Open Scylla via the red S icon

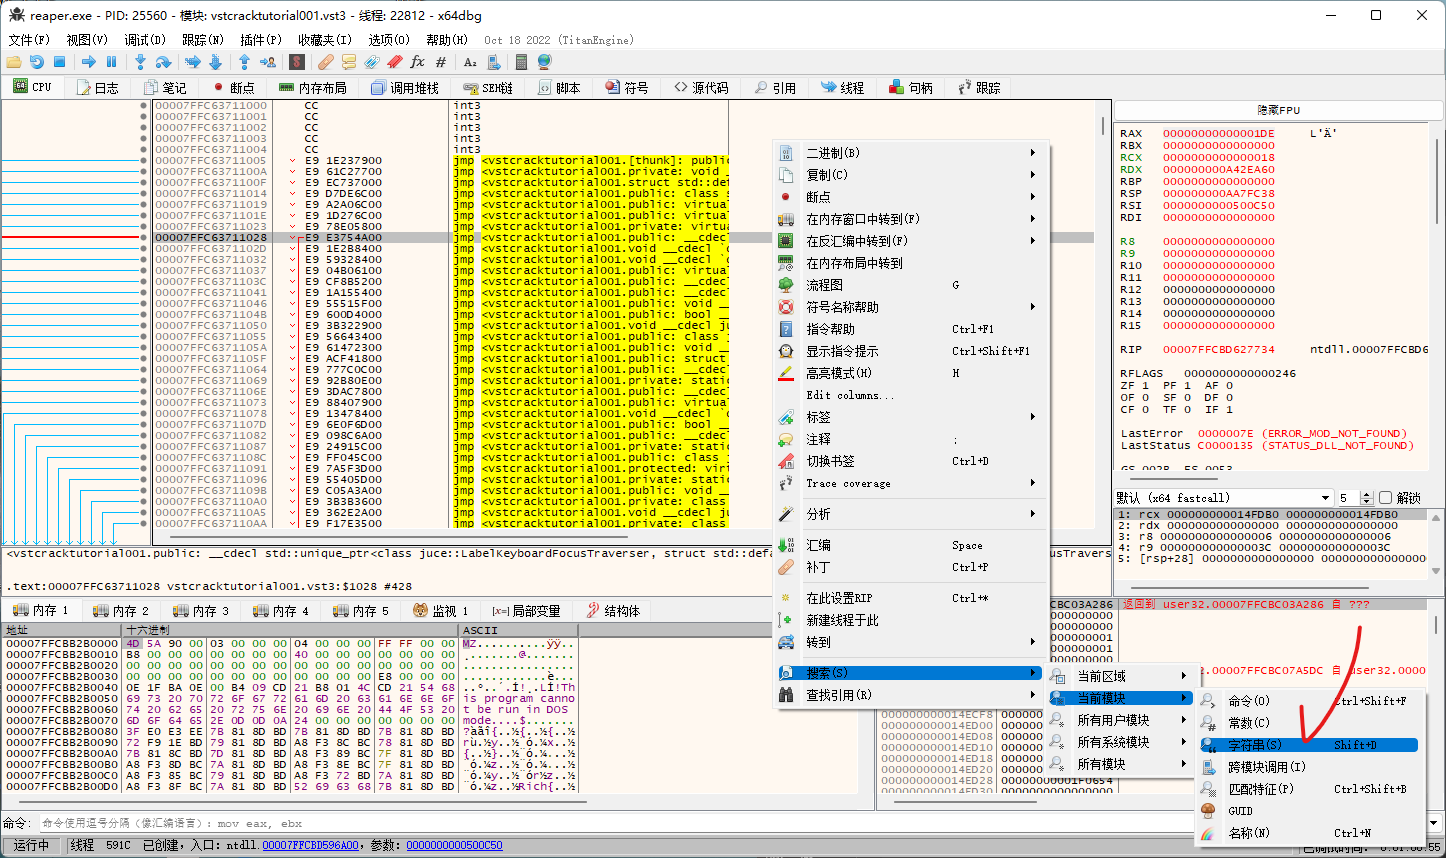[296, 62]
